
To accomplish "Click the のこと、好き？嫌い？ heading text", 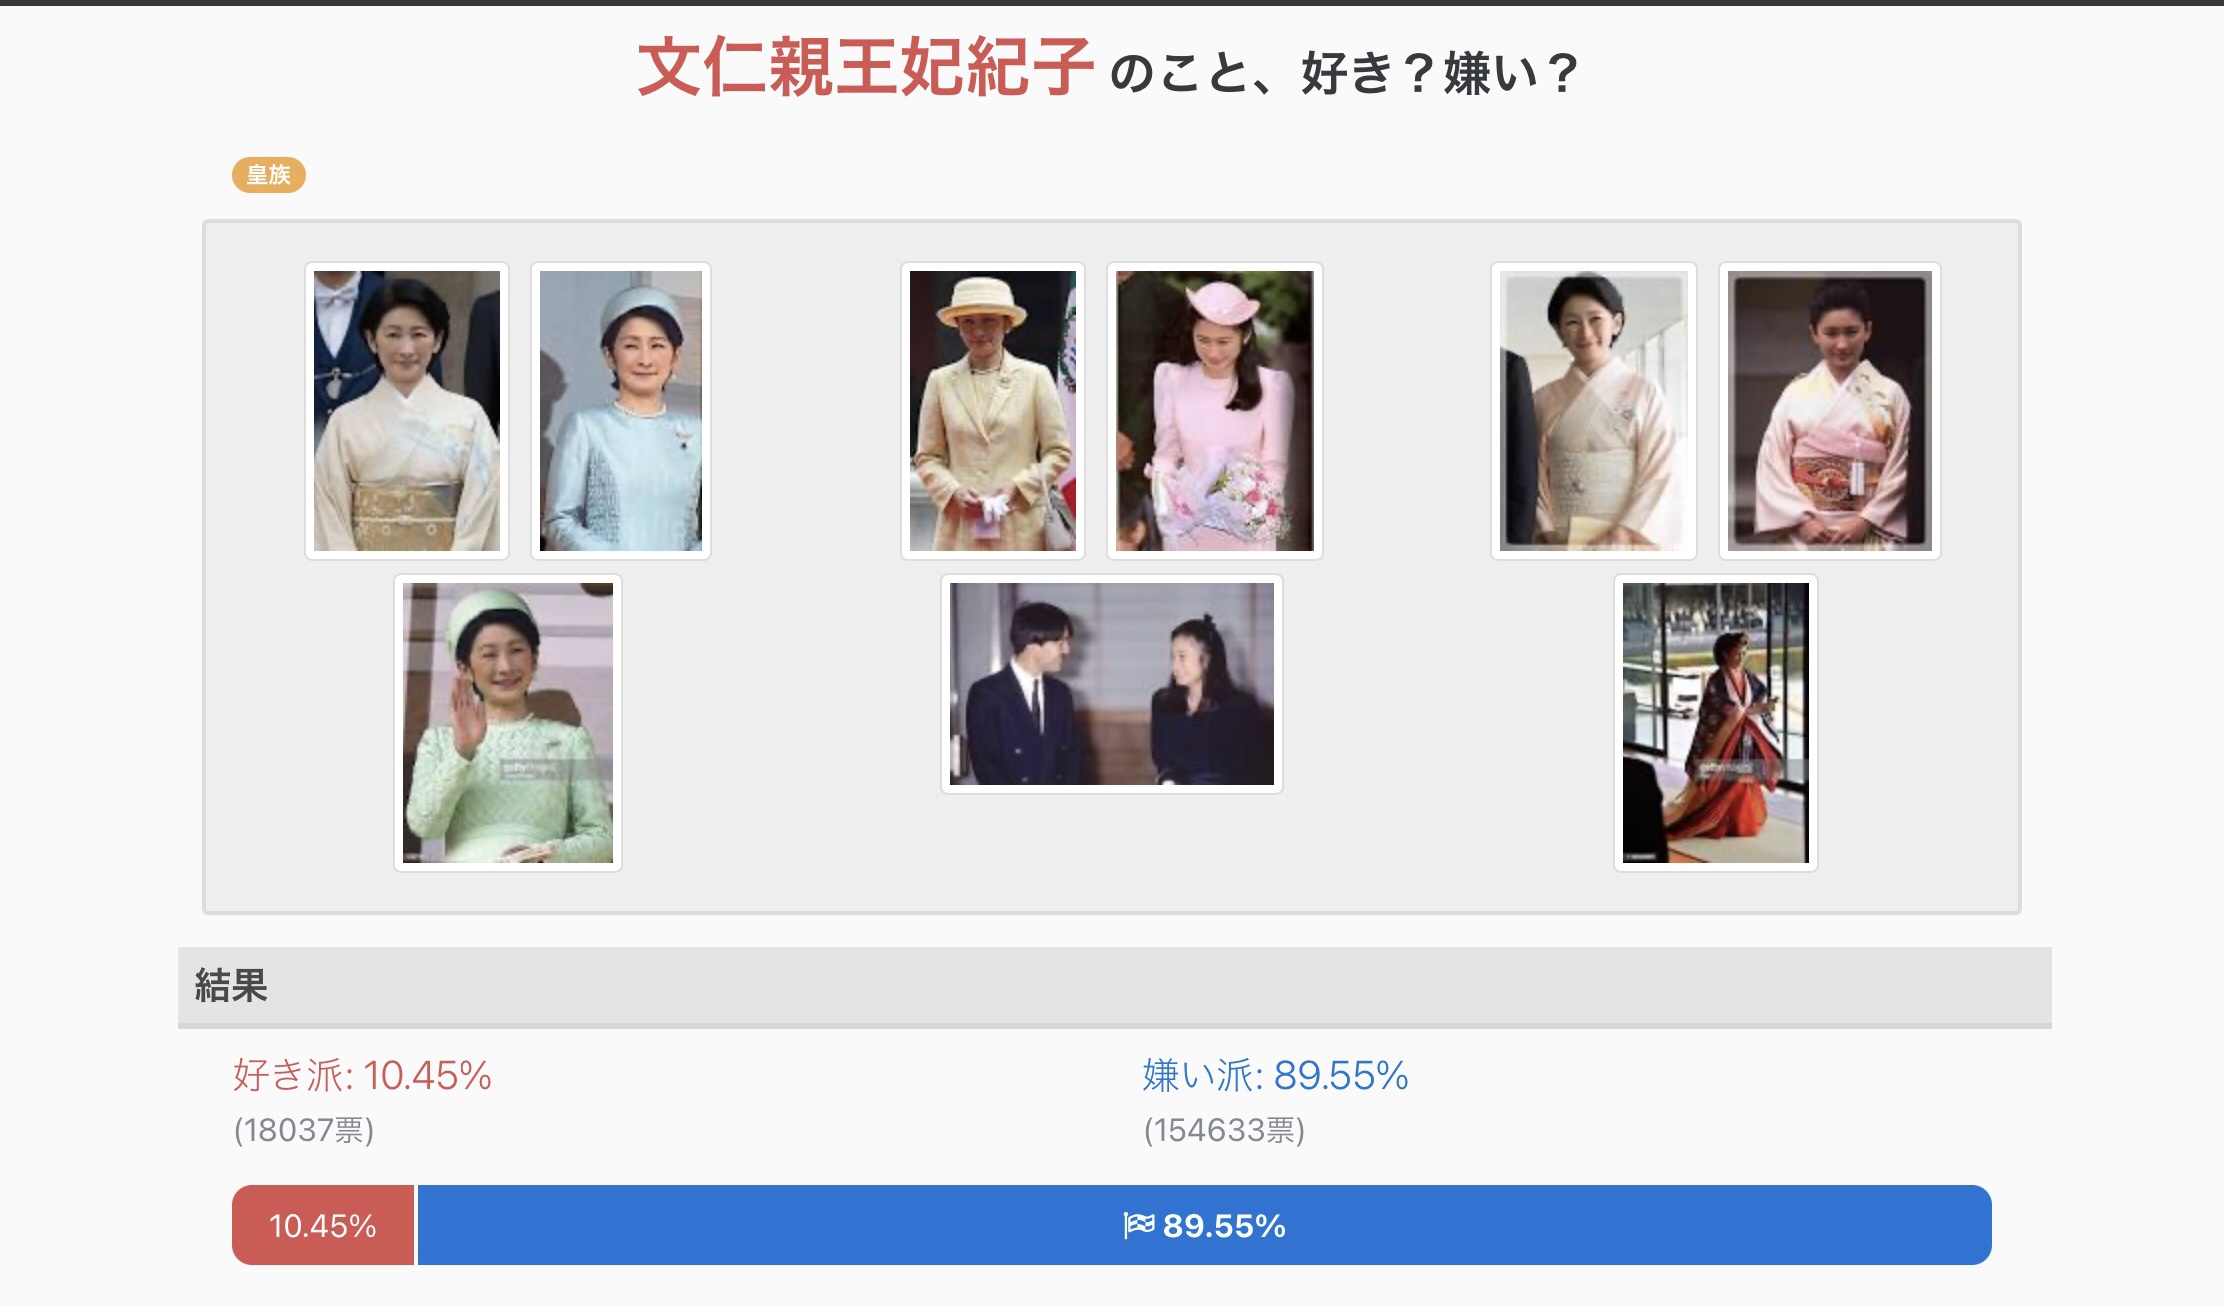I will point(1344,74).
